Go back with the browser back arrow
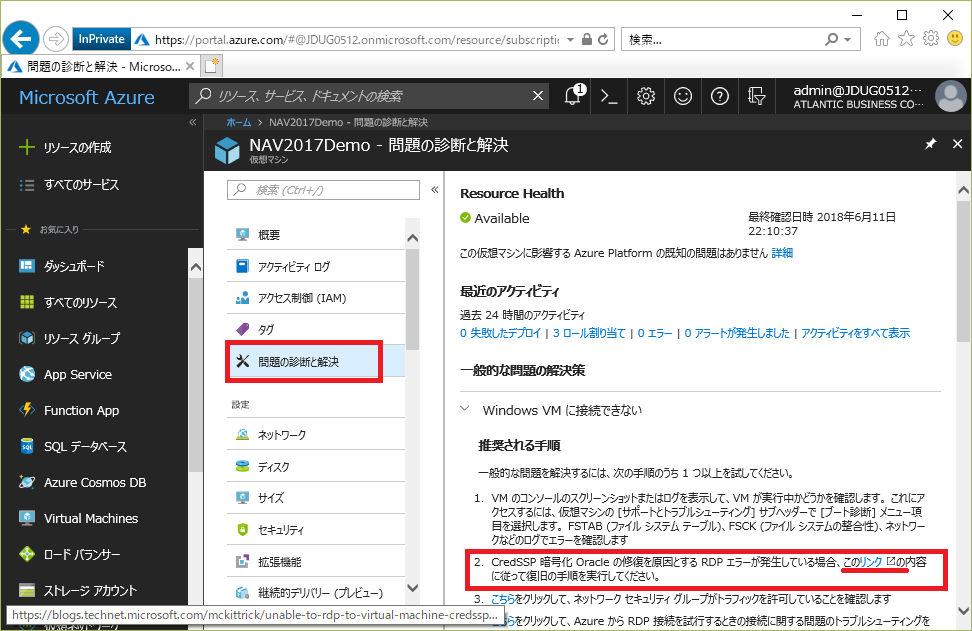The image size is (972, 631). pos(20,39)
